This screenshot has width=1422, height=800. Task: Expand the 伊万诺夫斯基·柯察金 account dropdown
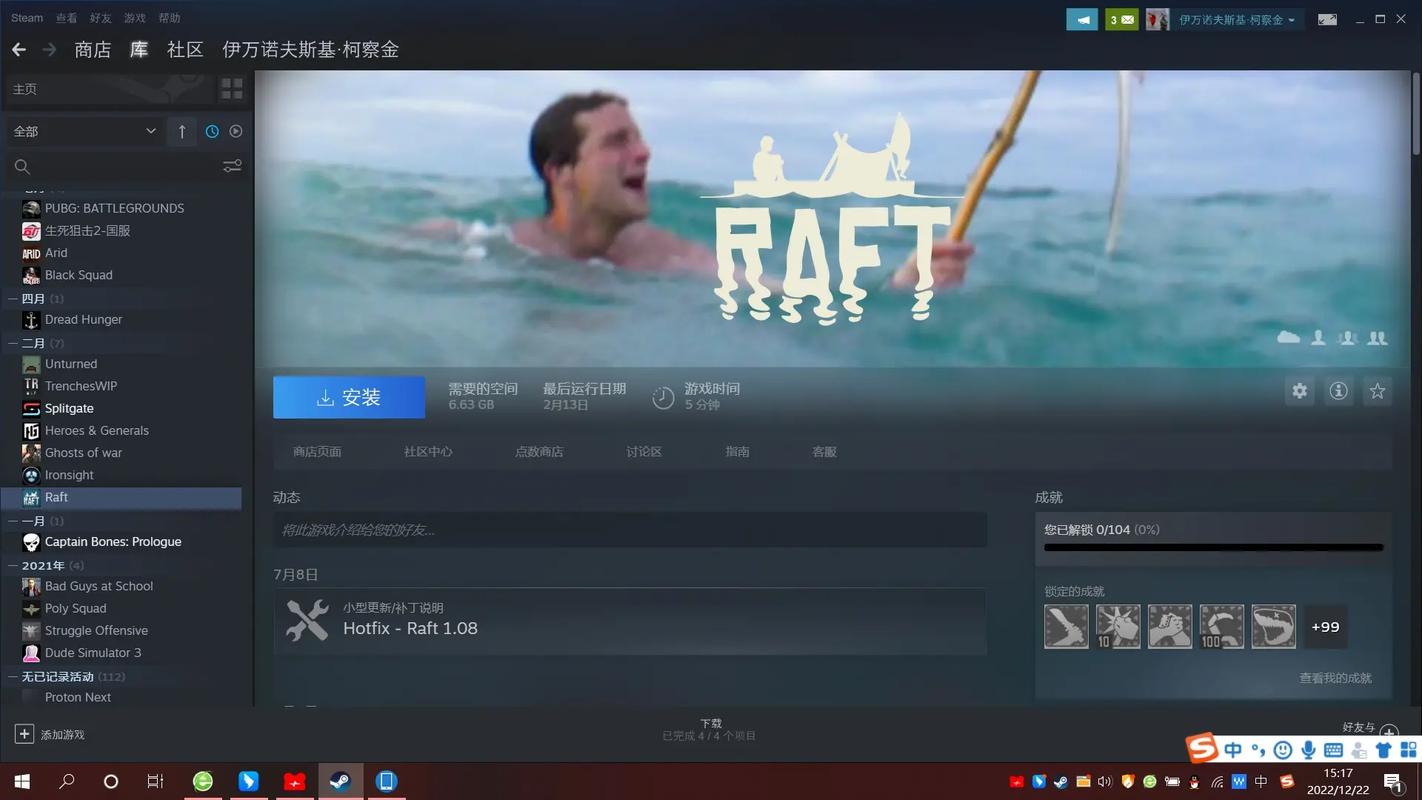(1237, 19)
